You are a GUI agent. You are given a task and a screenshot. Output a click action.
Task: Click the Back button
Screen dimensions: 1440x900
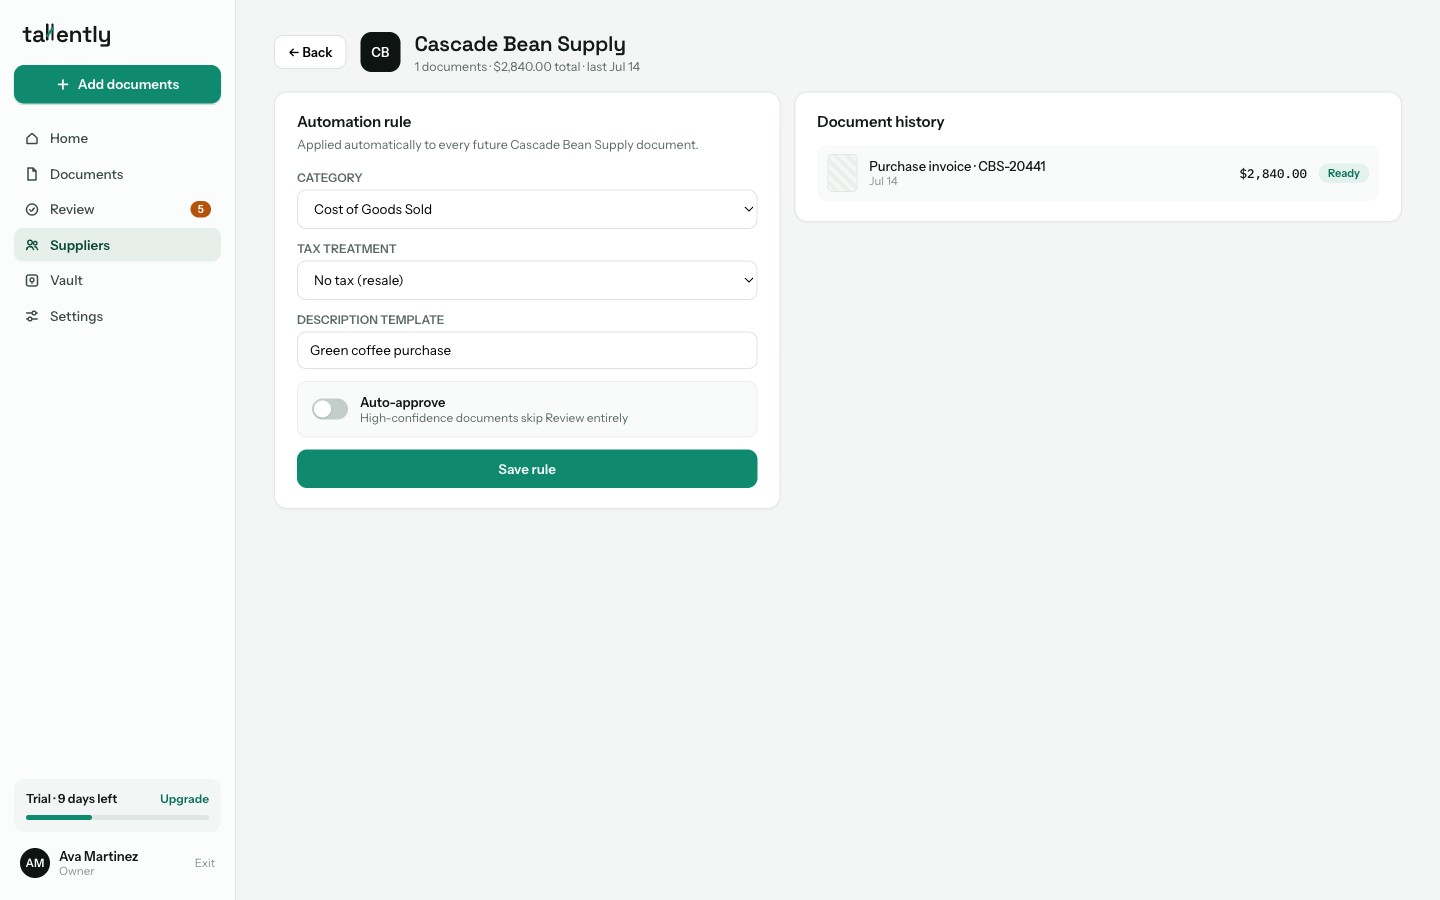pos(310,52)
